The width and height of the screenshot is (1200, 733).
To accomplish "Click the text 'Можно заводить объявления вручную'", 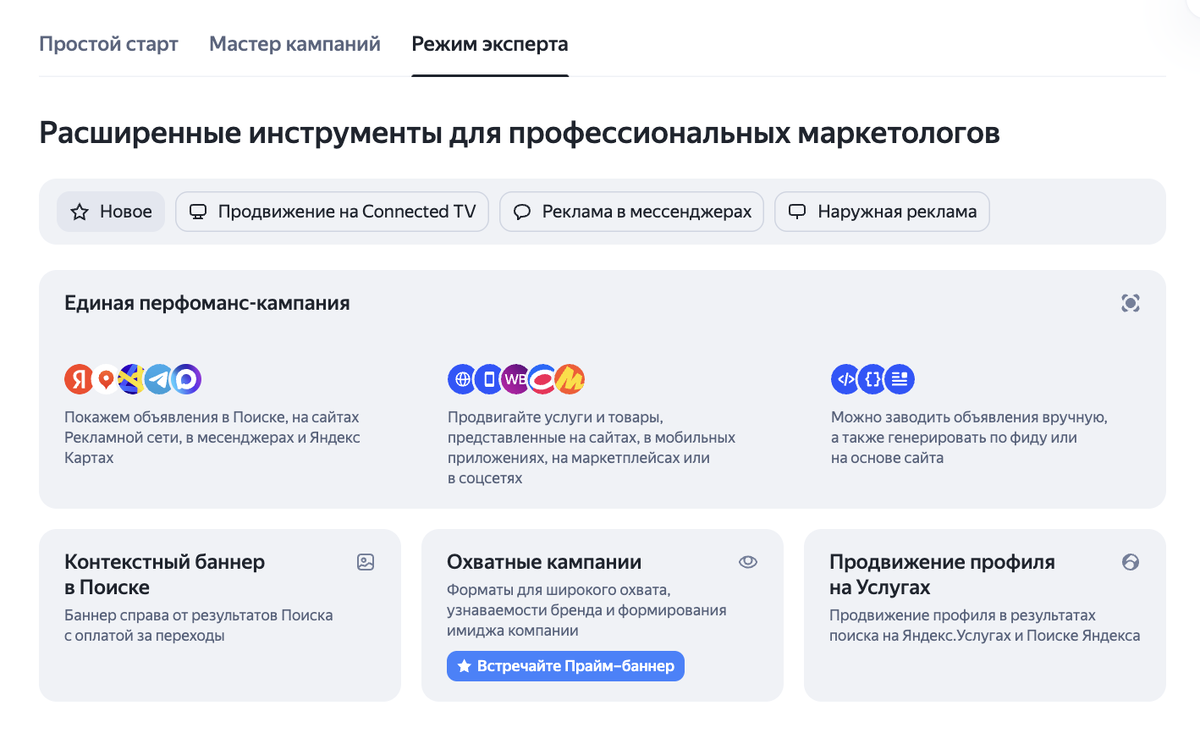I will [969, 417].
